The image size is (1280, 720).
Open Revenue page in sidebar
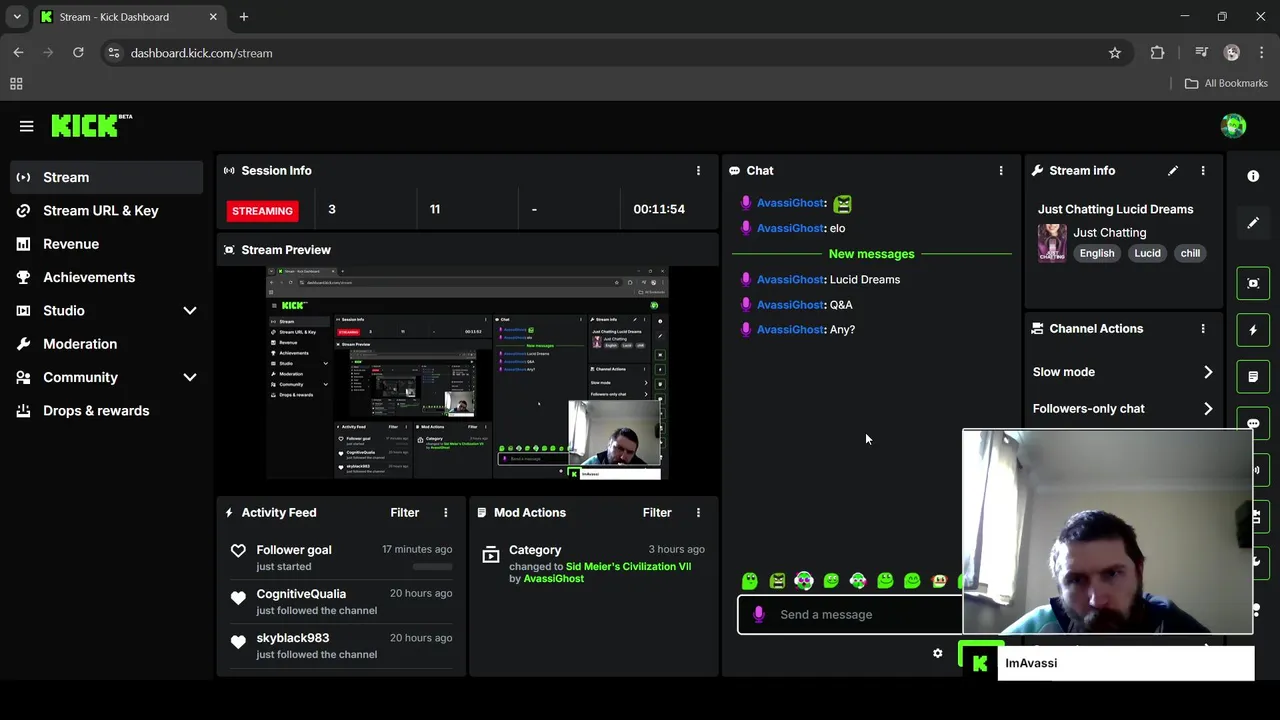[106, 244]
